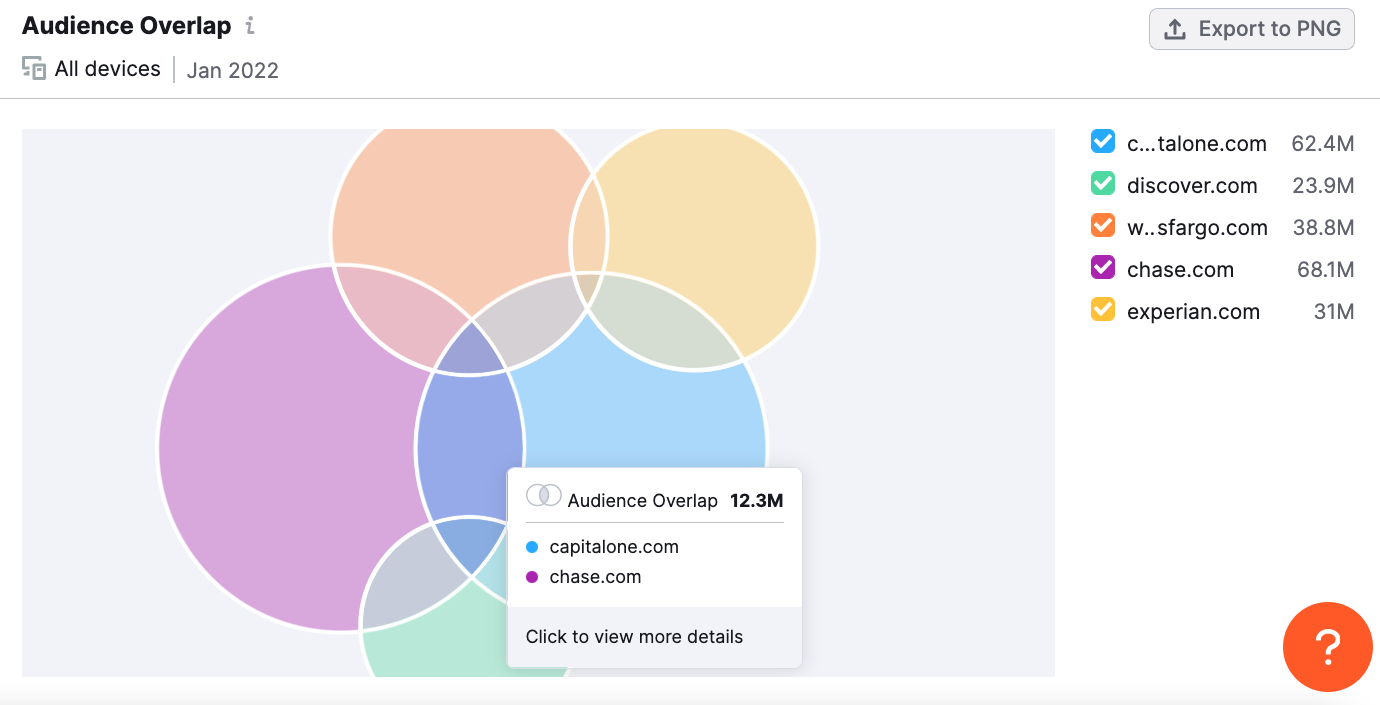Image resolution: width=1380 pixels, height=705 pixels.
Task: Uncheck the capitalone.com legend checkbox
Action: tap(1103, 142)
